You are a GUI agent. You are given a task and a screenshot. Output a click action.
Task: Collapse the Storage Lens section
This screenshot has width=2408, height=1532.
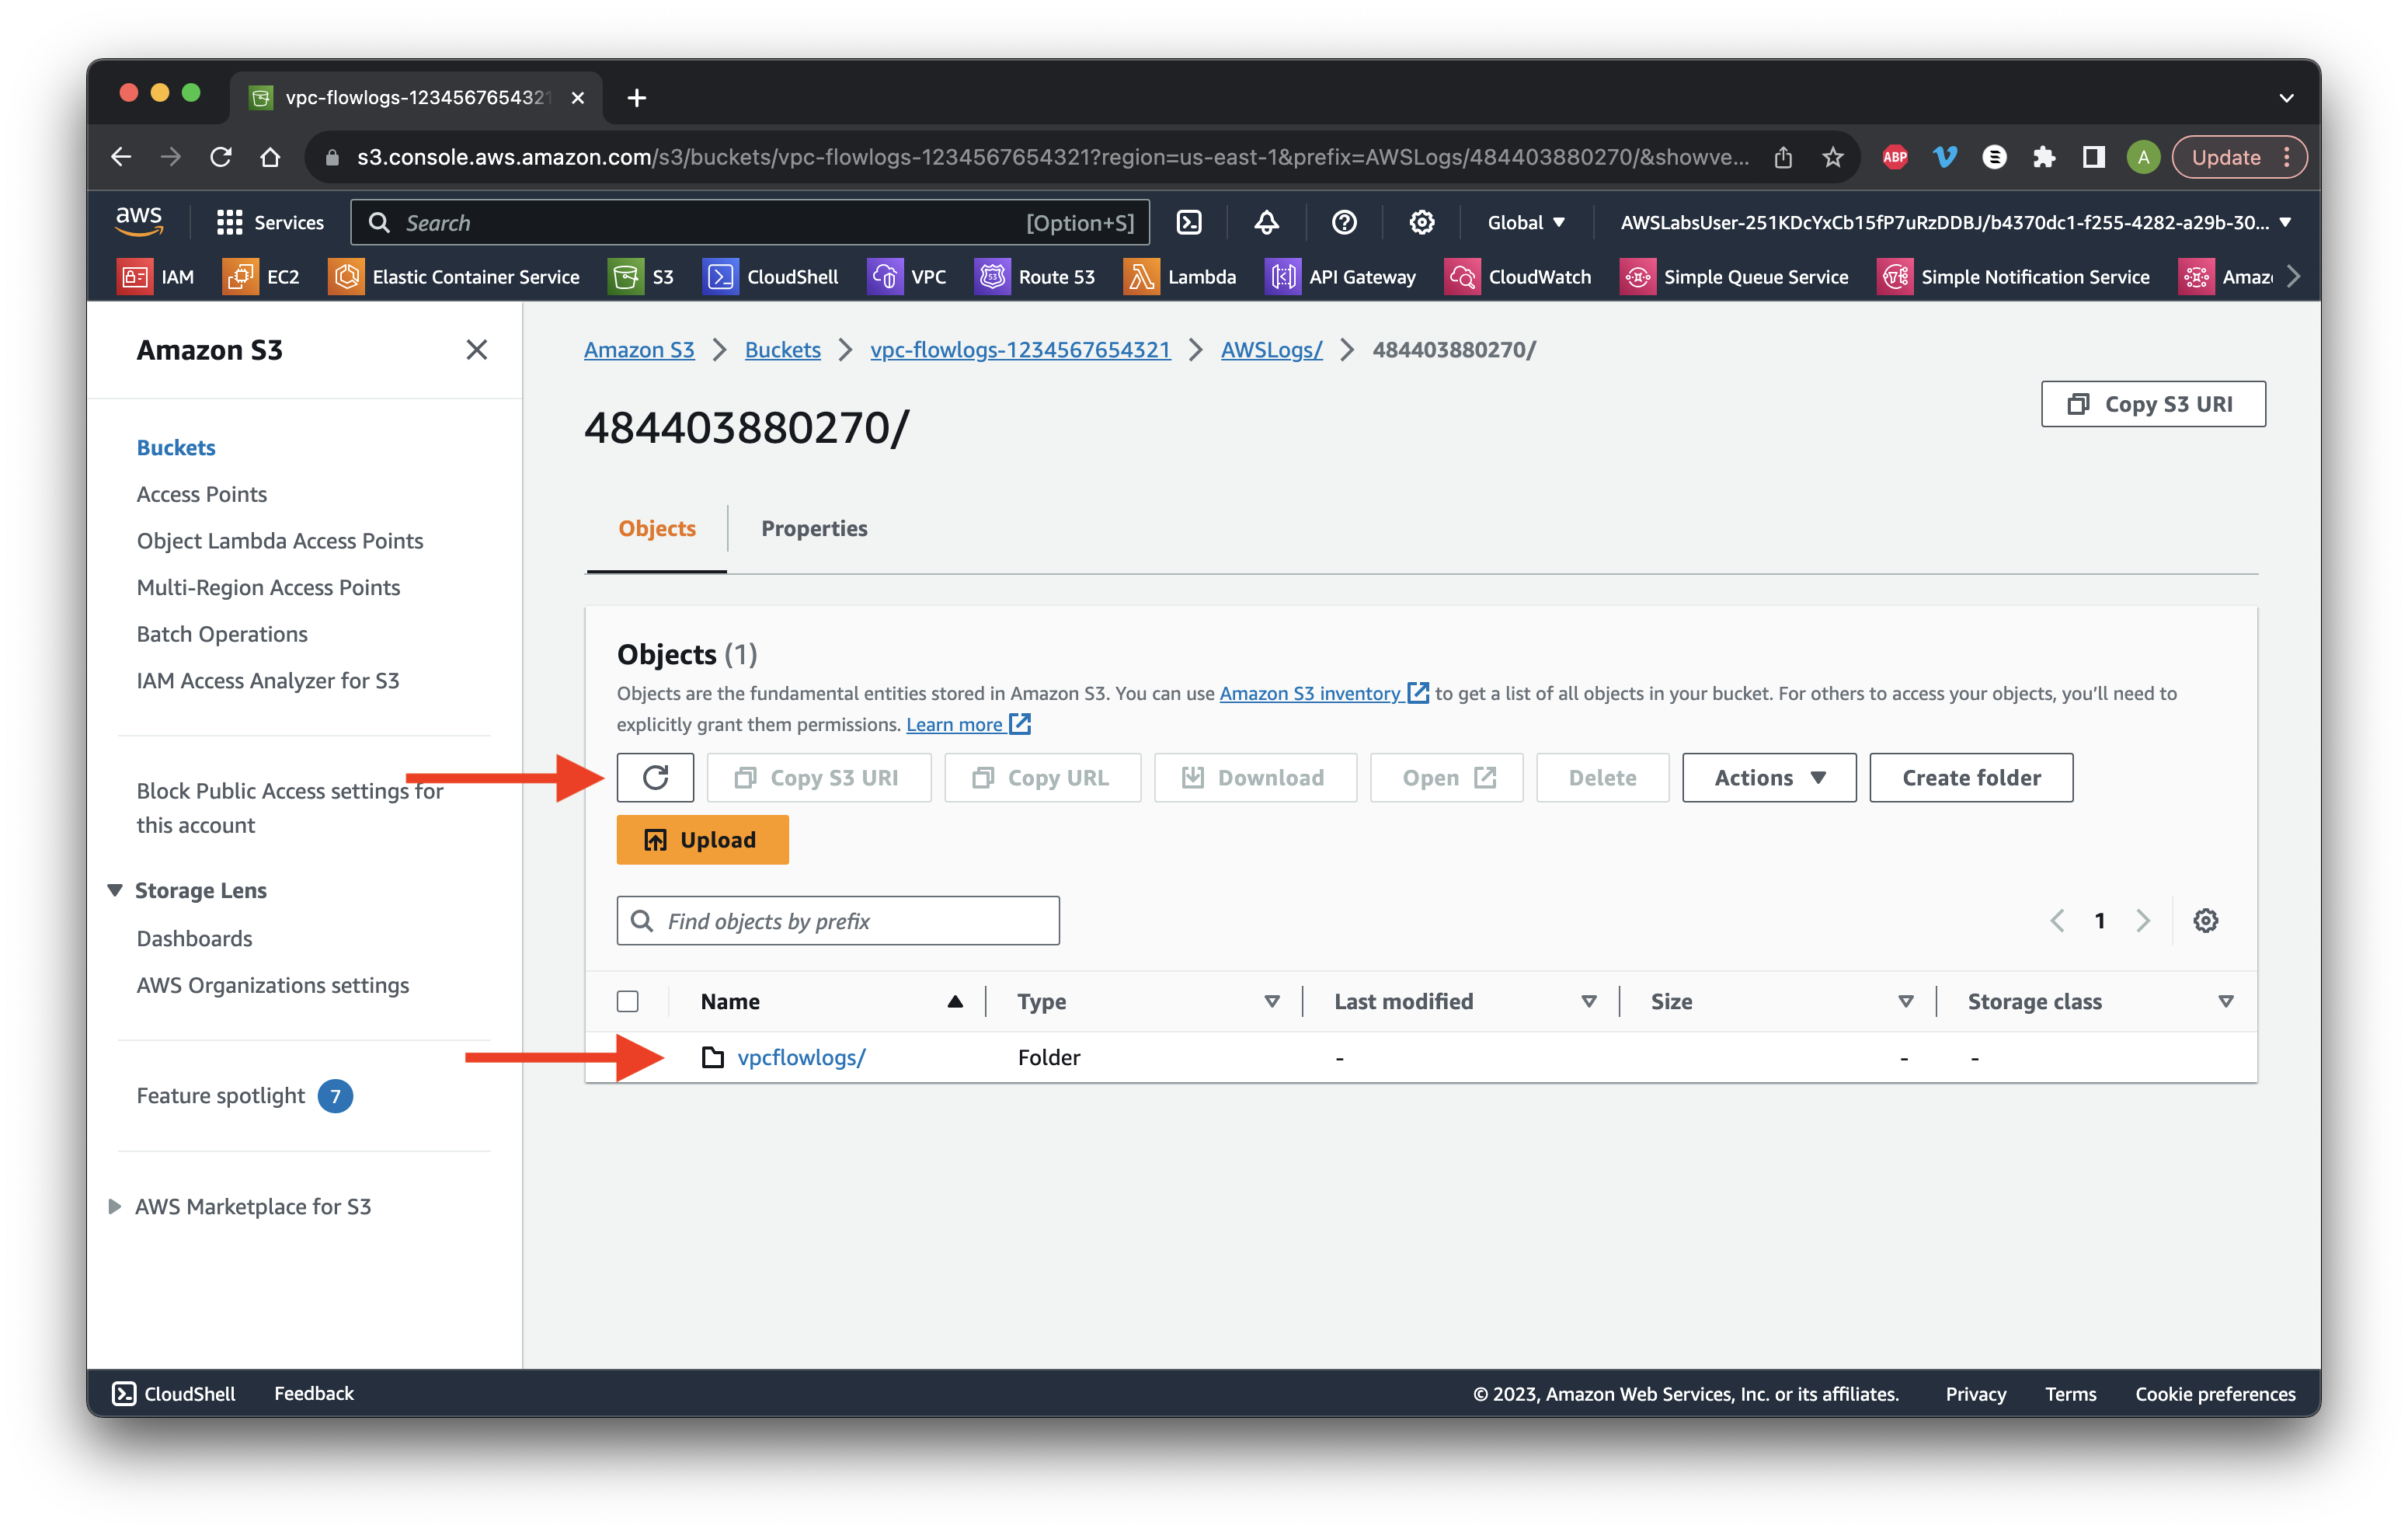[114, 890]
